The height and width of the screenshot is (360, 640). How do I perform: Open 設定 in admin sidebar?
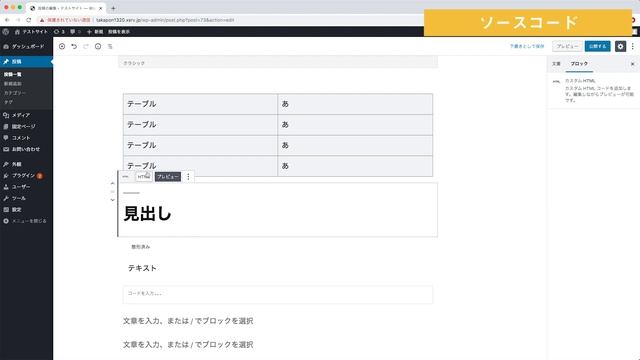(26, 210)
